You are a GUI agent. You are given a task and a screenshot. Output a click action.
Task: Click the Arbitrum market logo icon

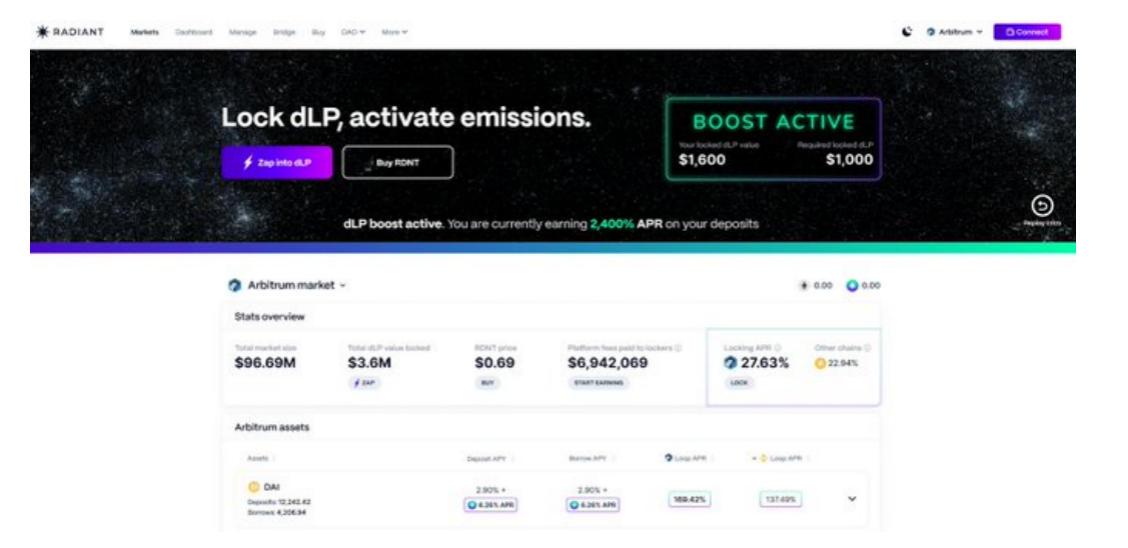pyautogui.click(x=235, y=286)
